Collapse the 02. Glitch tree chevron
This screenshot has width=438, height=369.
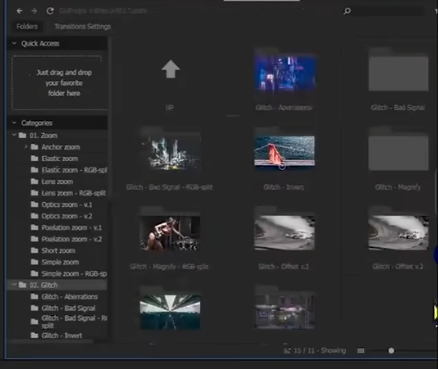pos(14,285)
